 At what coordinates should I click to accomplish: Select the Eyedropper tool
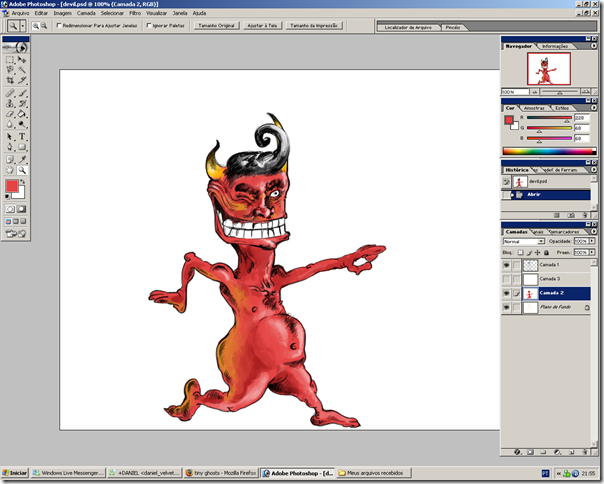(22, 160)
